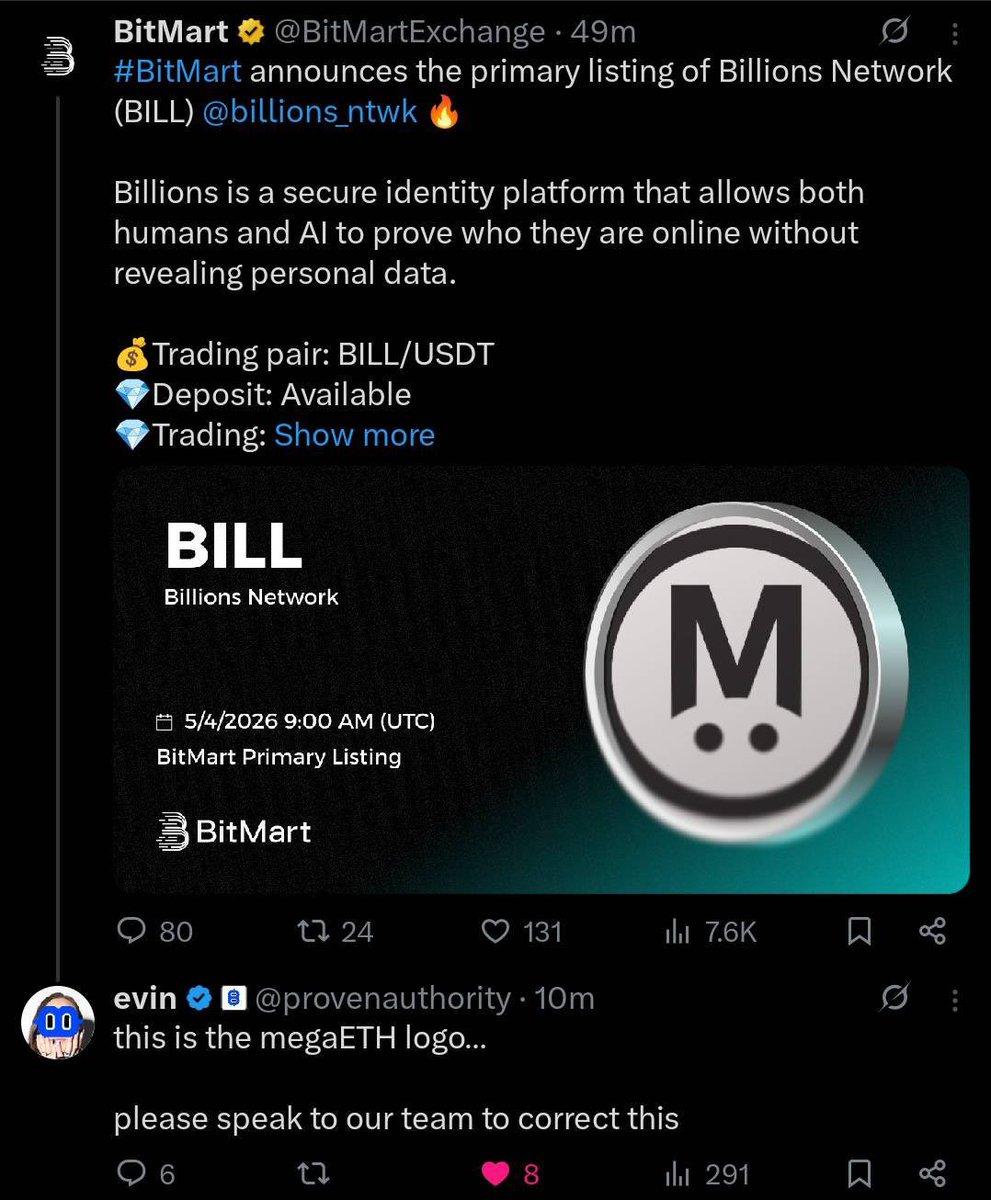The height and width of the screenshot is (1200, 991).
Task: Repost BitMart's listing announcement
Action: point(338,932)
